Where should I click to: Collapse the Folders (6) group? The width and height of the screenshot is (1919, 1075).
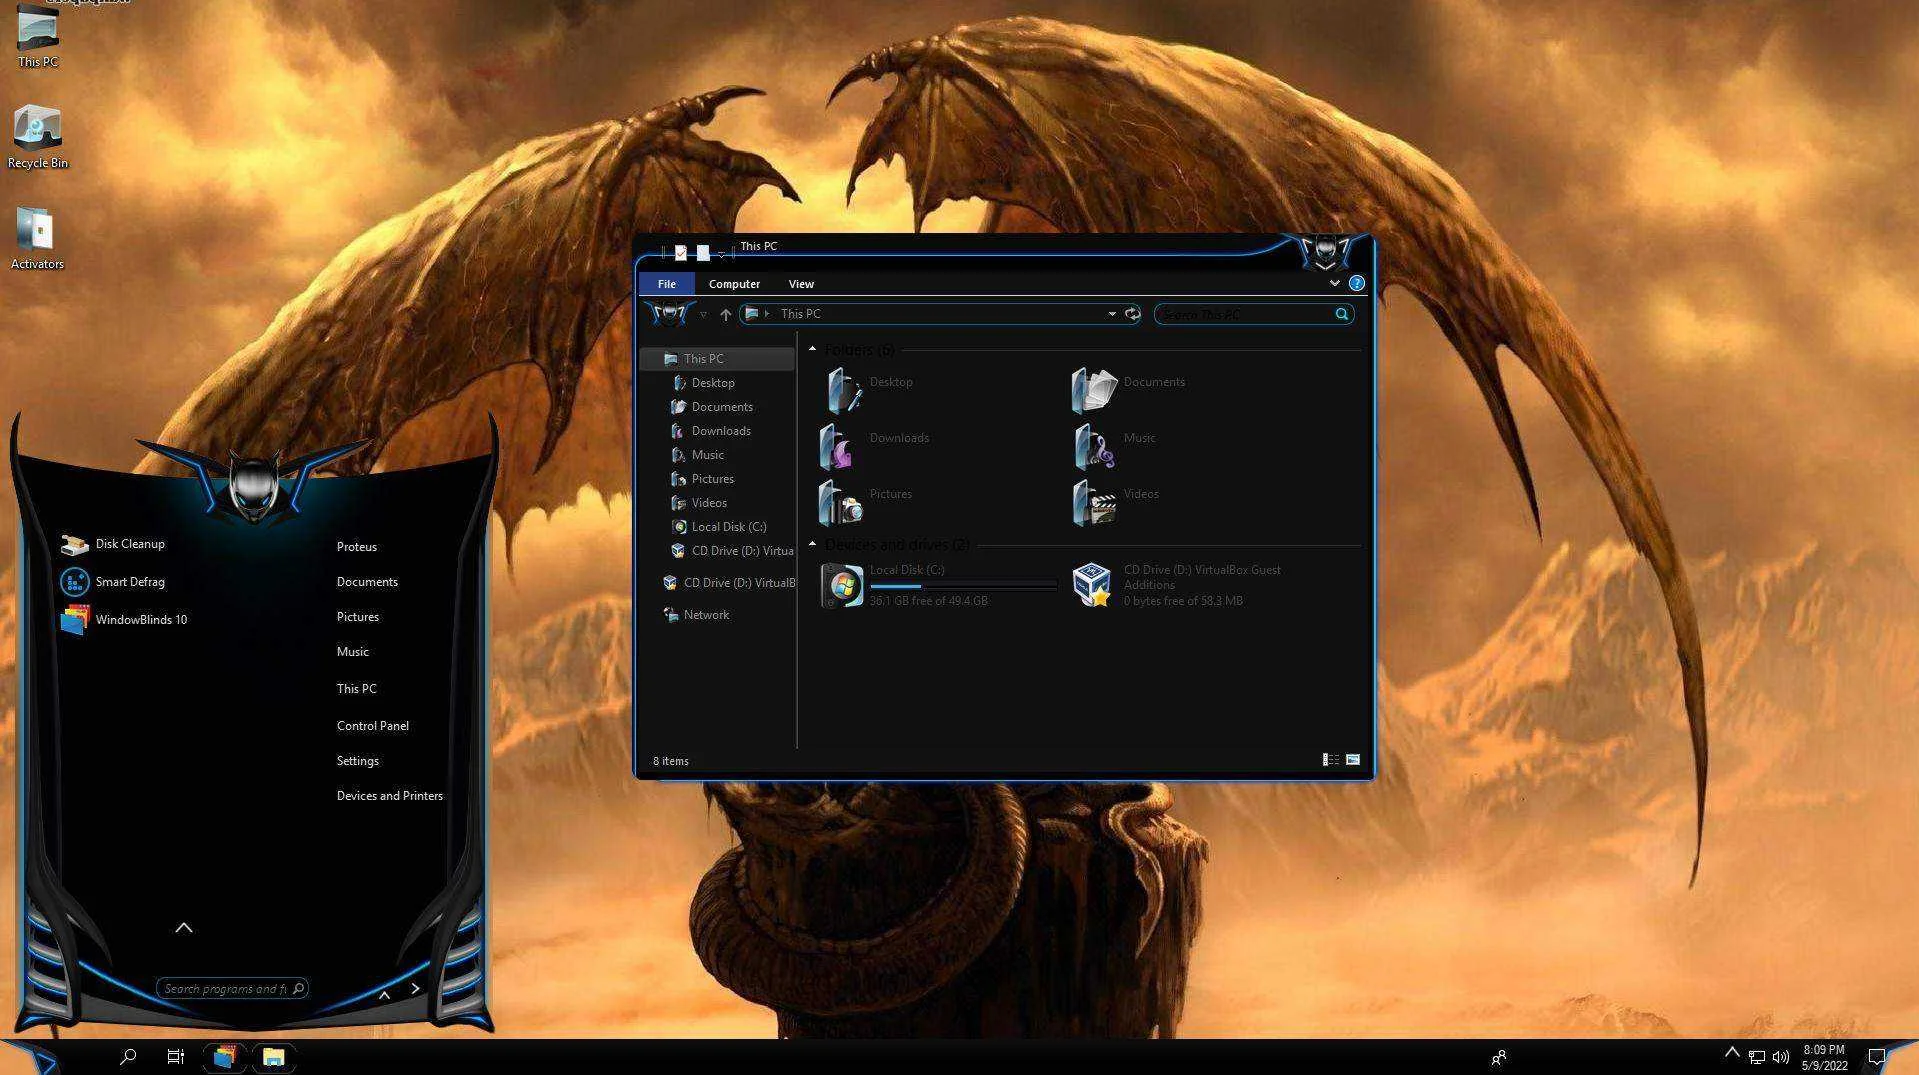pos(812,349)
